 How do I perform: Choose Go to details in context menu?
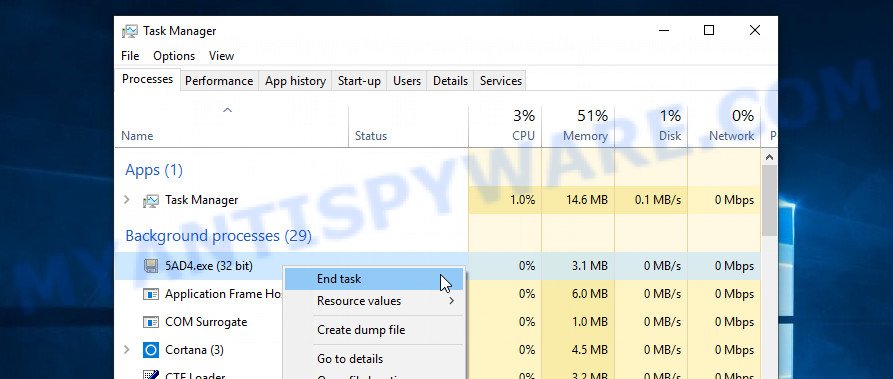pos(374,358)
